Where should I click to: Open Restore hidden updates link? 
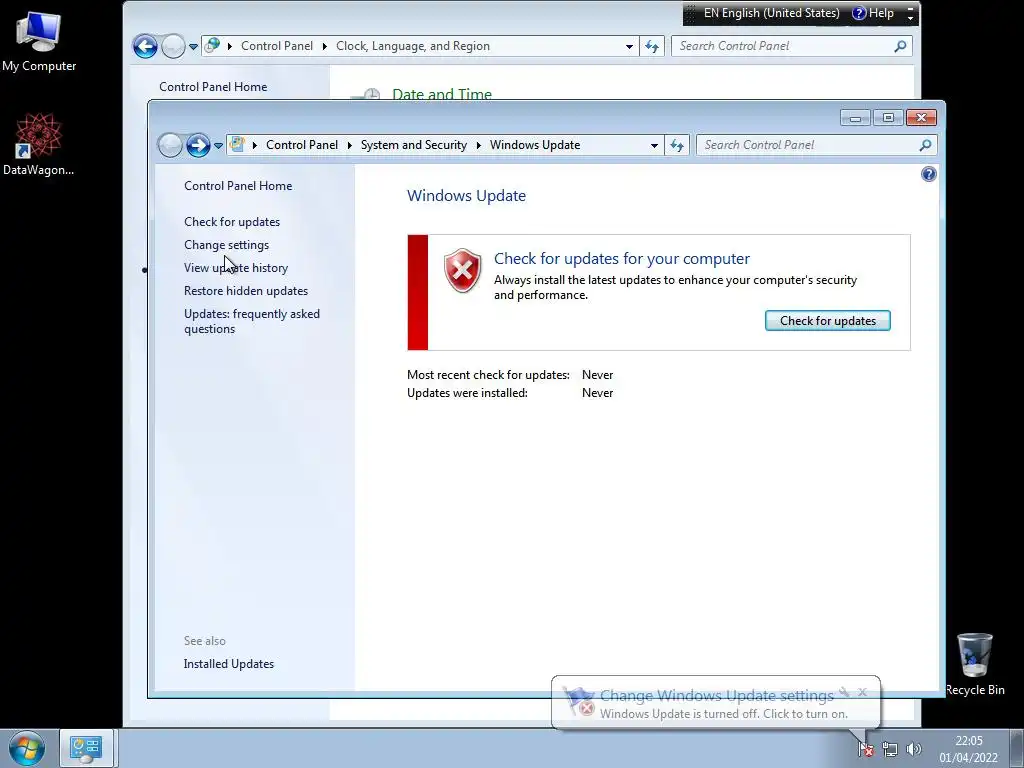pos(246,291)
